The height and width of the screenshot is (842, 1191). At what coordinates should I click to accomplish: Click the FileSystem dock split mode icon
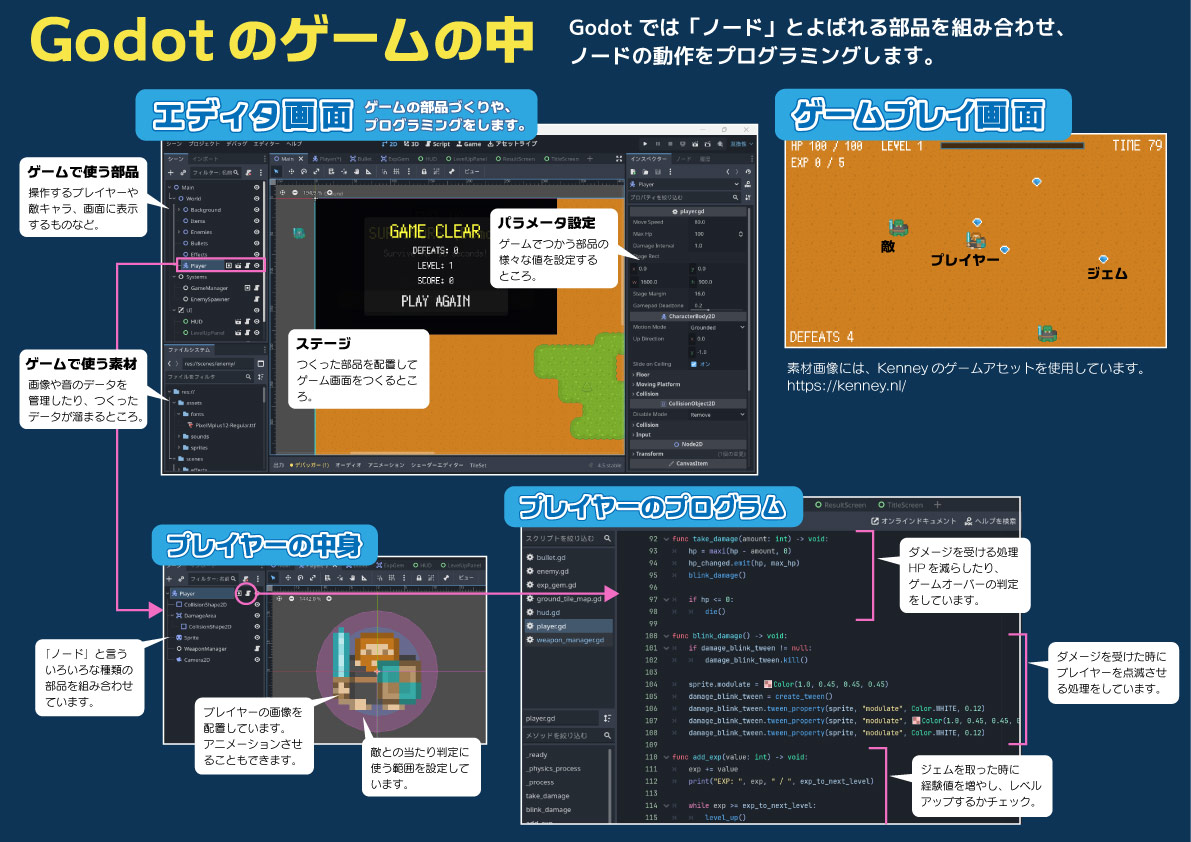pyautogui.click(x=261, y=364)
